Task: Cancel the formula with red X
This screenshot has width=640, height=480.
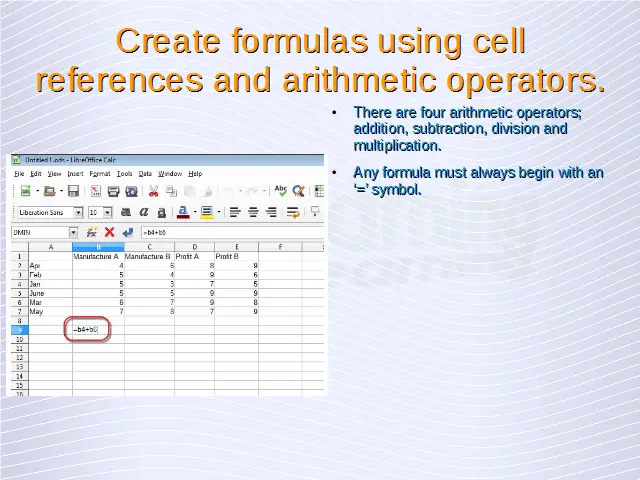Action: point(109,232)
